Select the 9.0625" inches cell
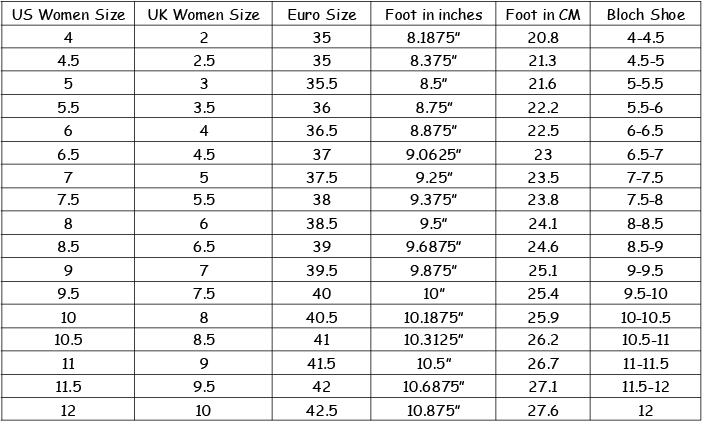The width and height of the screenshot is (702, 421). (x=433, y=154)
